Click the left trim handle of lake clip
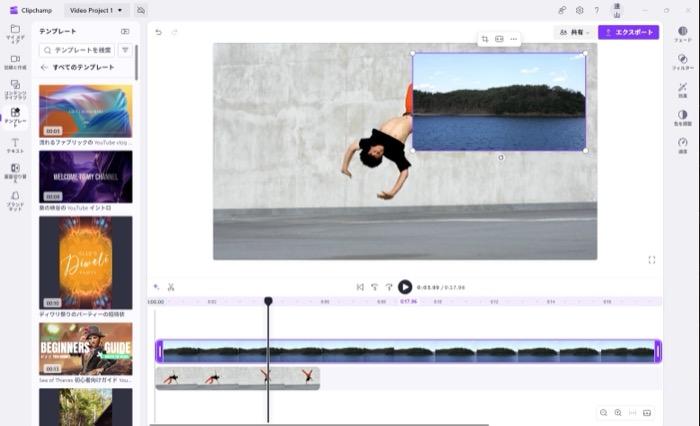Image resolution: width=700 pixels, height=426 pixels. [x=160, y=351]
